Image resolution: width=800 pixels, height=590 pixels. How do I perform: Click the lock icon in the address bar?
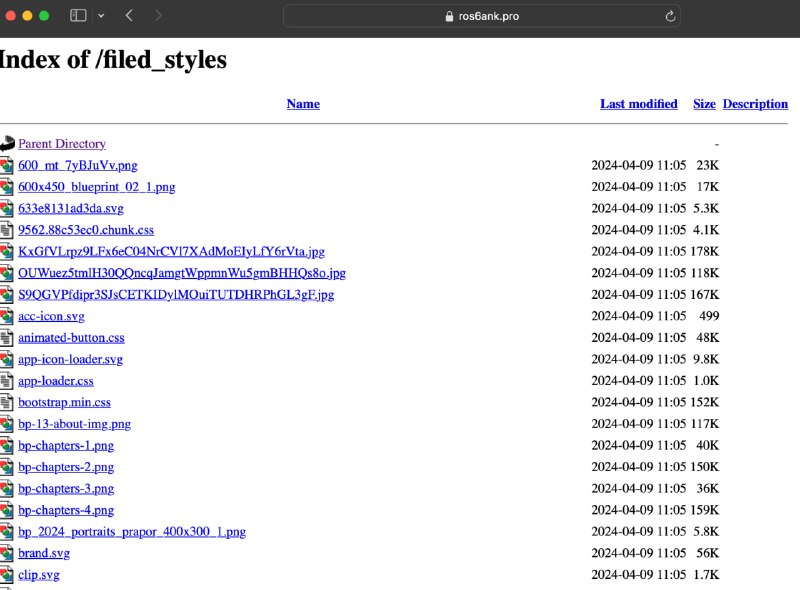pyautogui.click(x=449, y=16)
